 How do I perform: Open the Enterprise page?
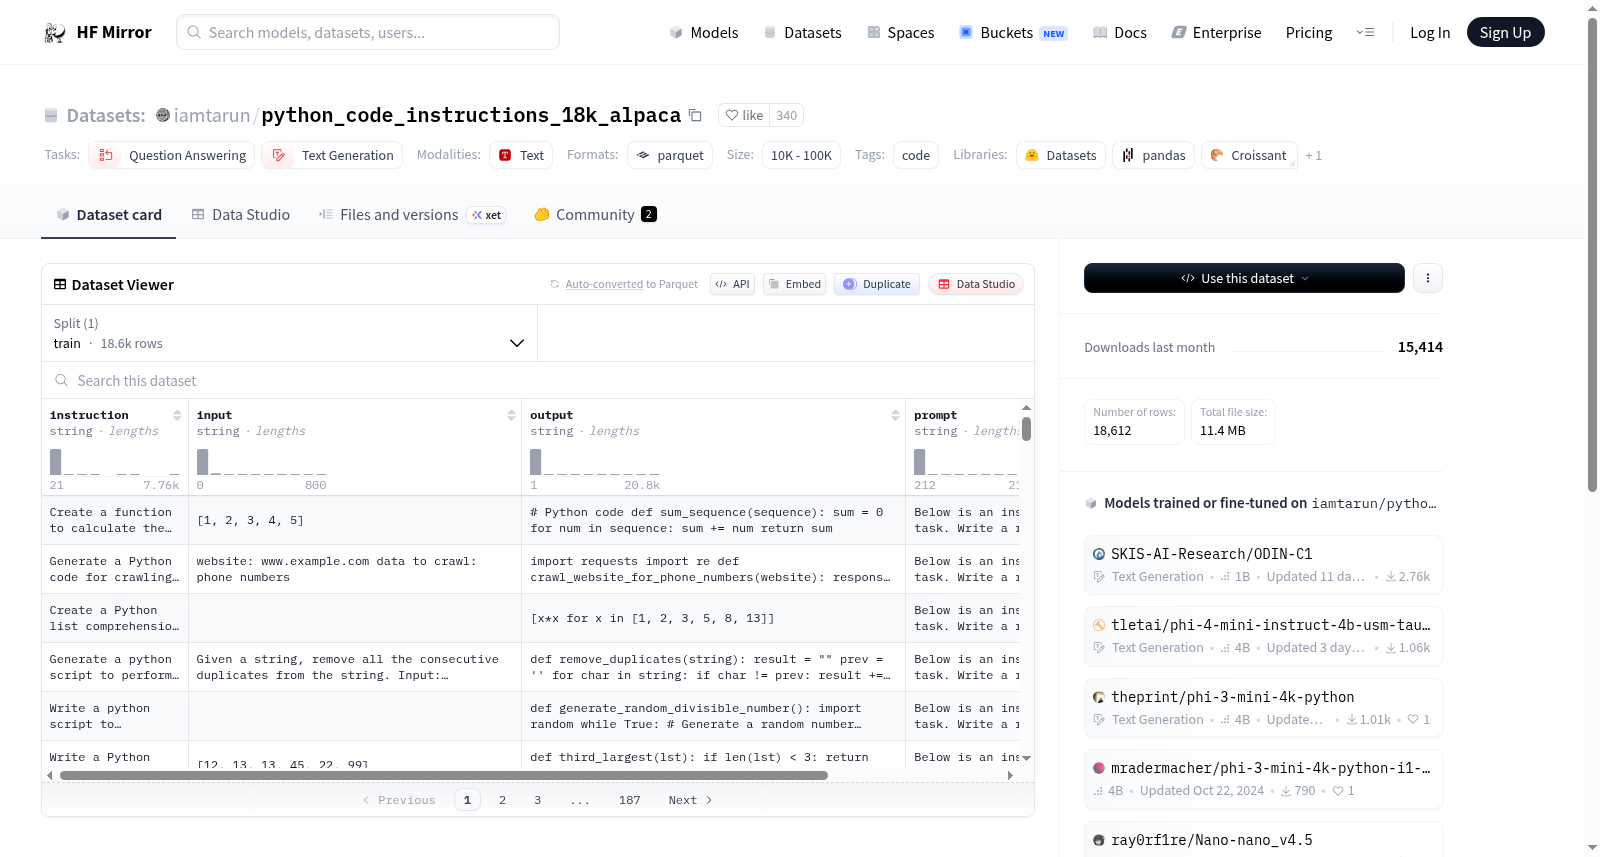pyautogui.click(x=1216, y=32)
